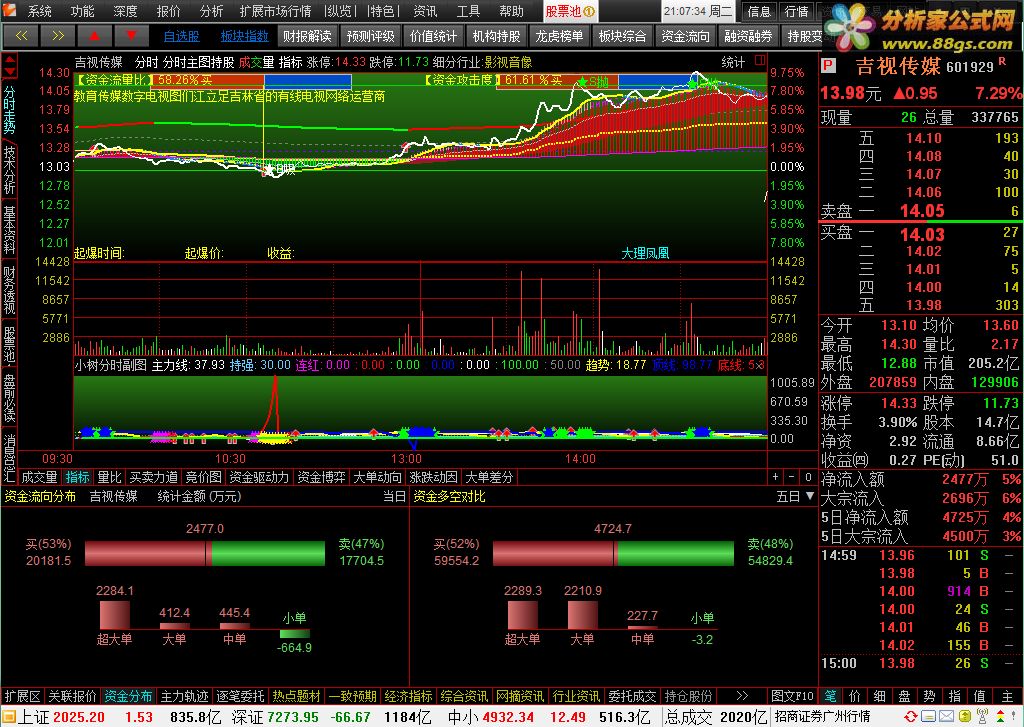1024x727 pixels.
Task: Switch to the 量比 chart tab
Action: click(x=110, y=477)
